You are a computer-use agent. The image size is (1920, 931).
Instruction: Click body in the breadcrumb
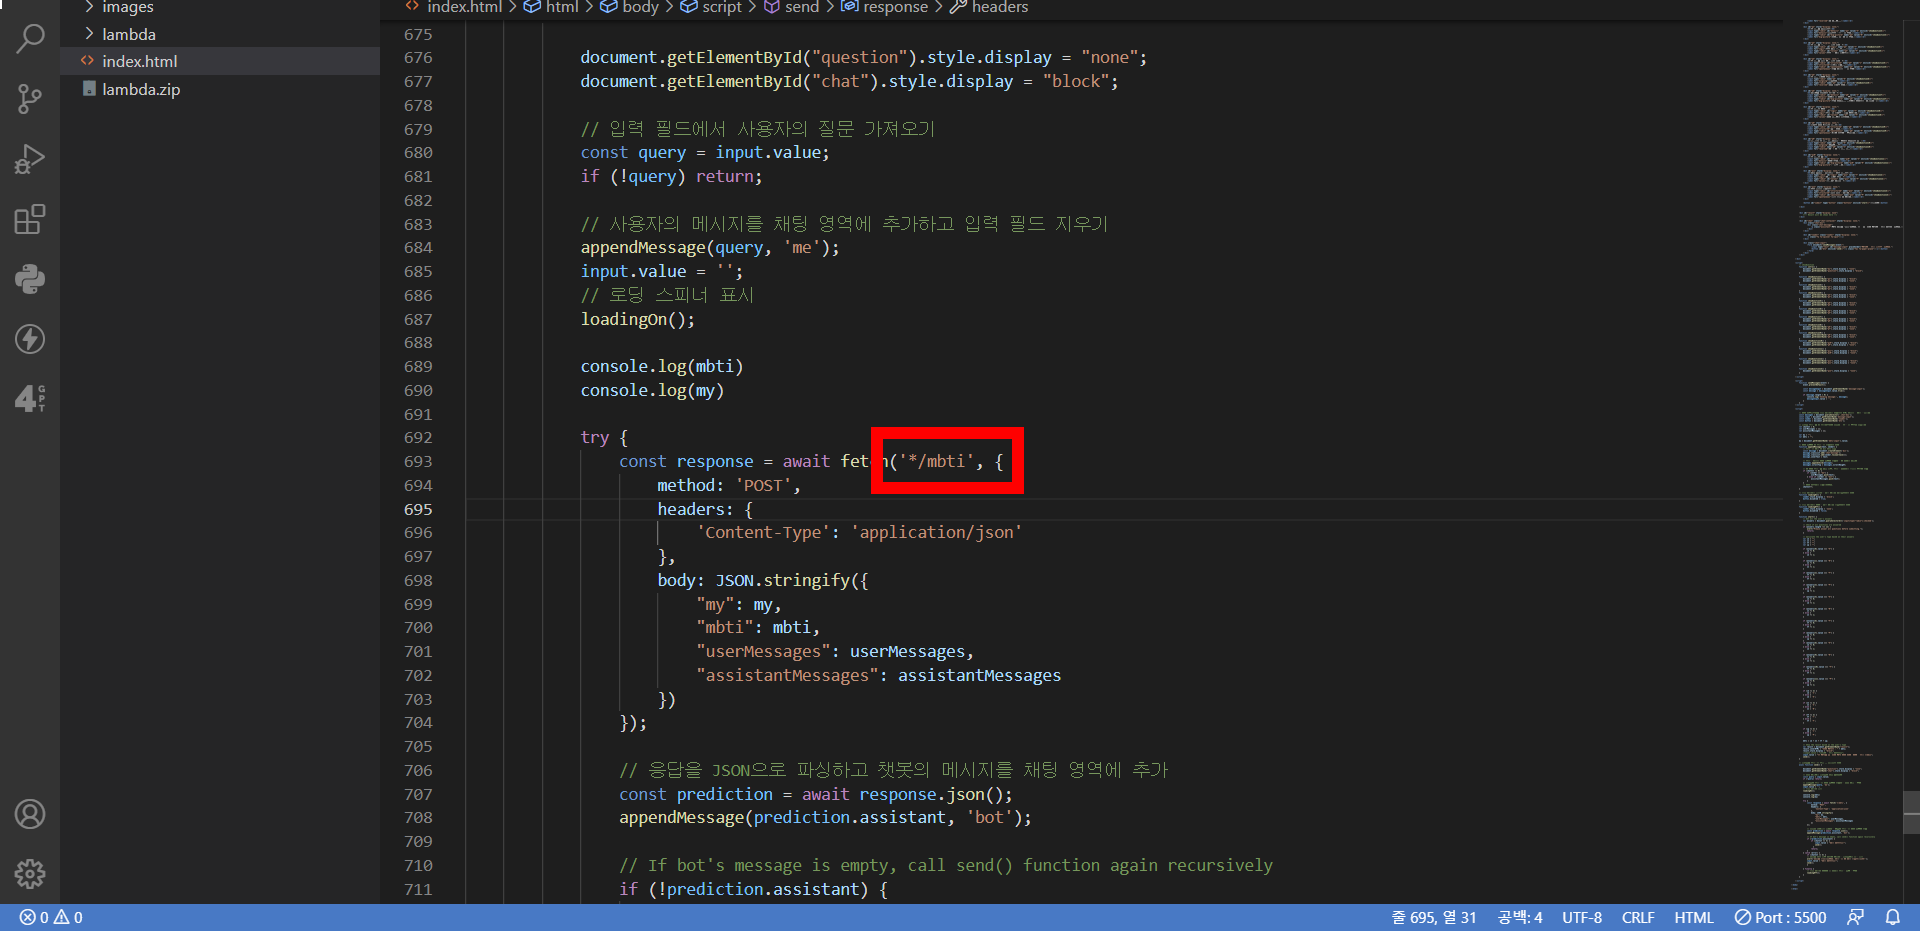click(x=640, y=7)
